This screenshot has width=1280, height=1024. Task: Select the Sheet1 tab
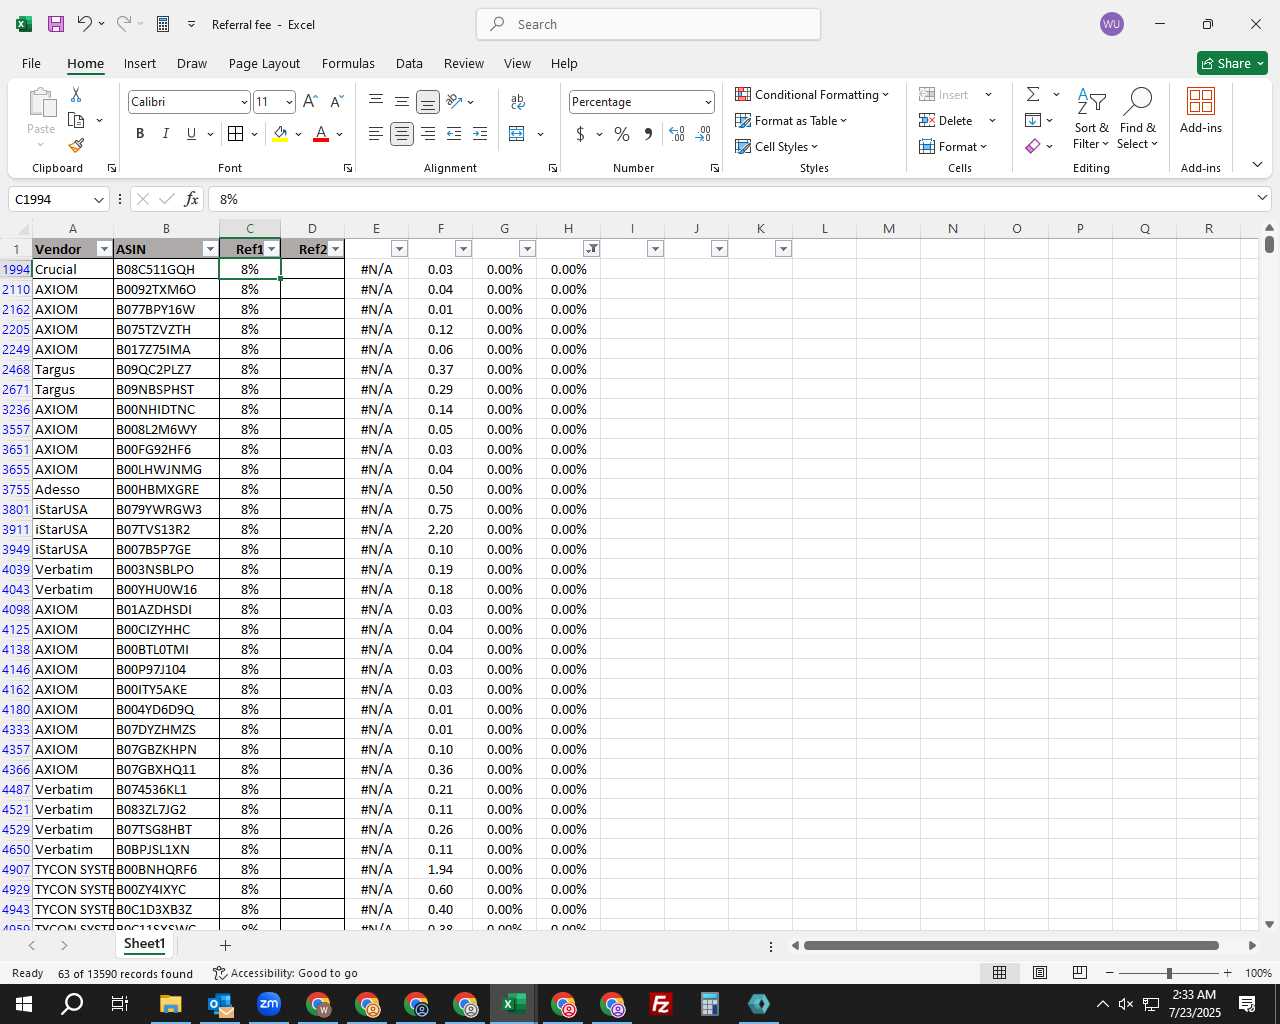tap(144, 944)
